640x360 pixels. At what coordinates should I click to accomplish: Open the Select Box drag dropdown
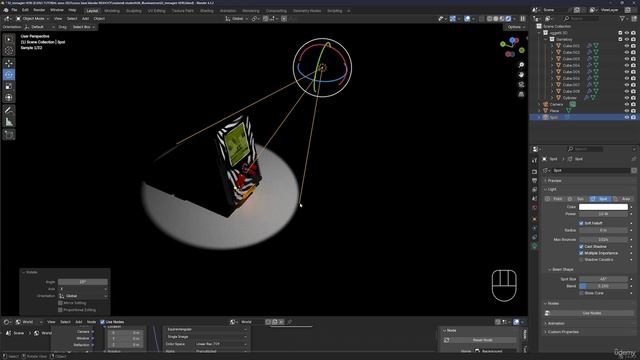[x=83, y=27]
